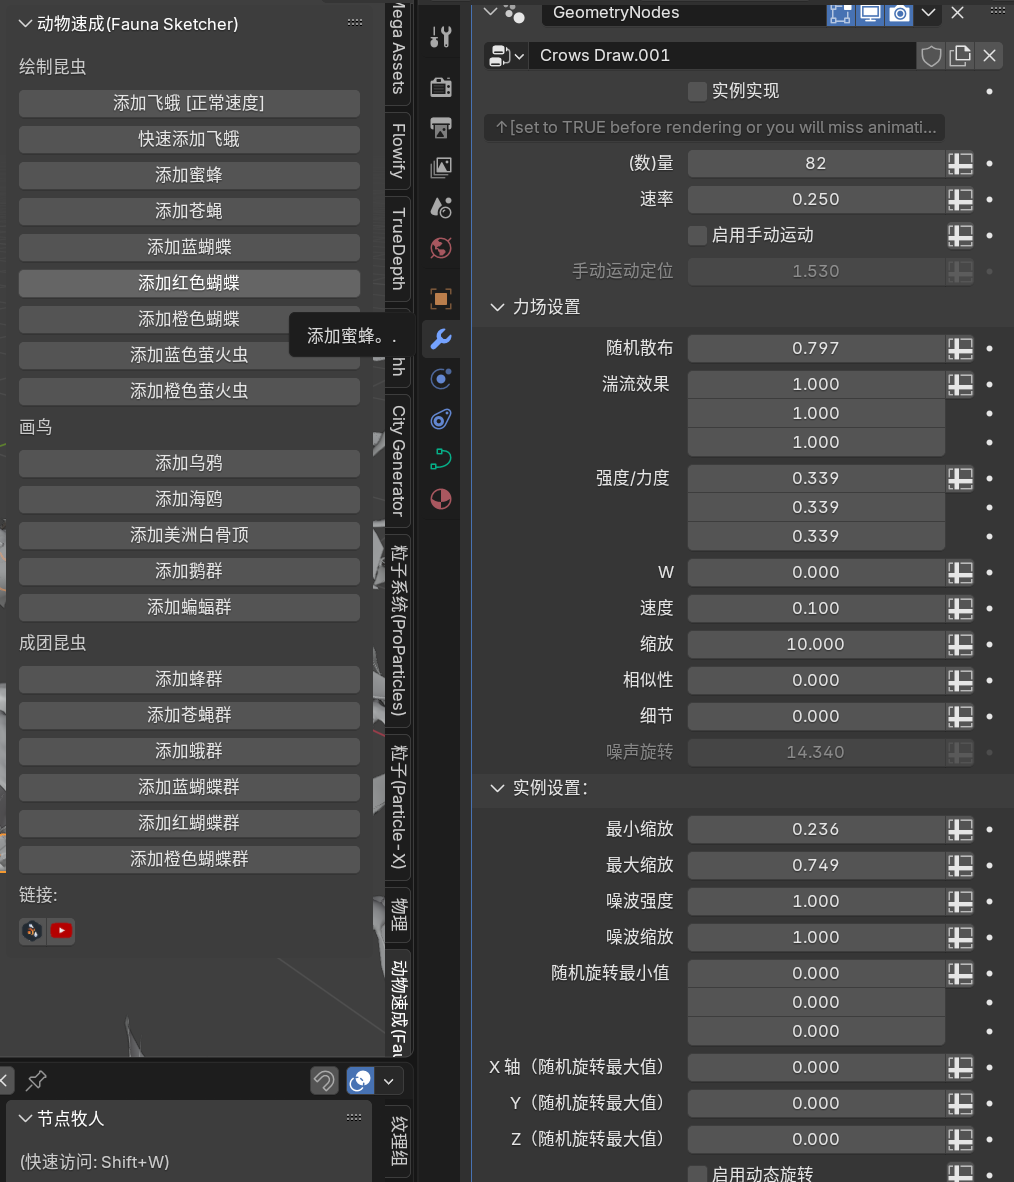Open GeometryNodes modifier extra options dropdown
The image size is (1014, 1182).
pyautogui.click(x=929, y=13)
